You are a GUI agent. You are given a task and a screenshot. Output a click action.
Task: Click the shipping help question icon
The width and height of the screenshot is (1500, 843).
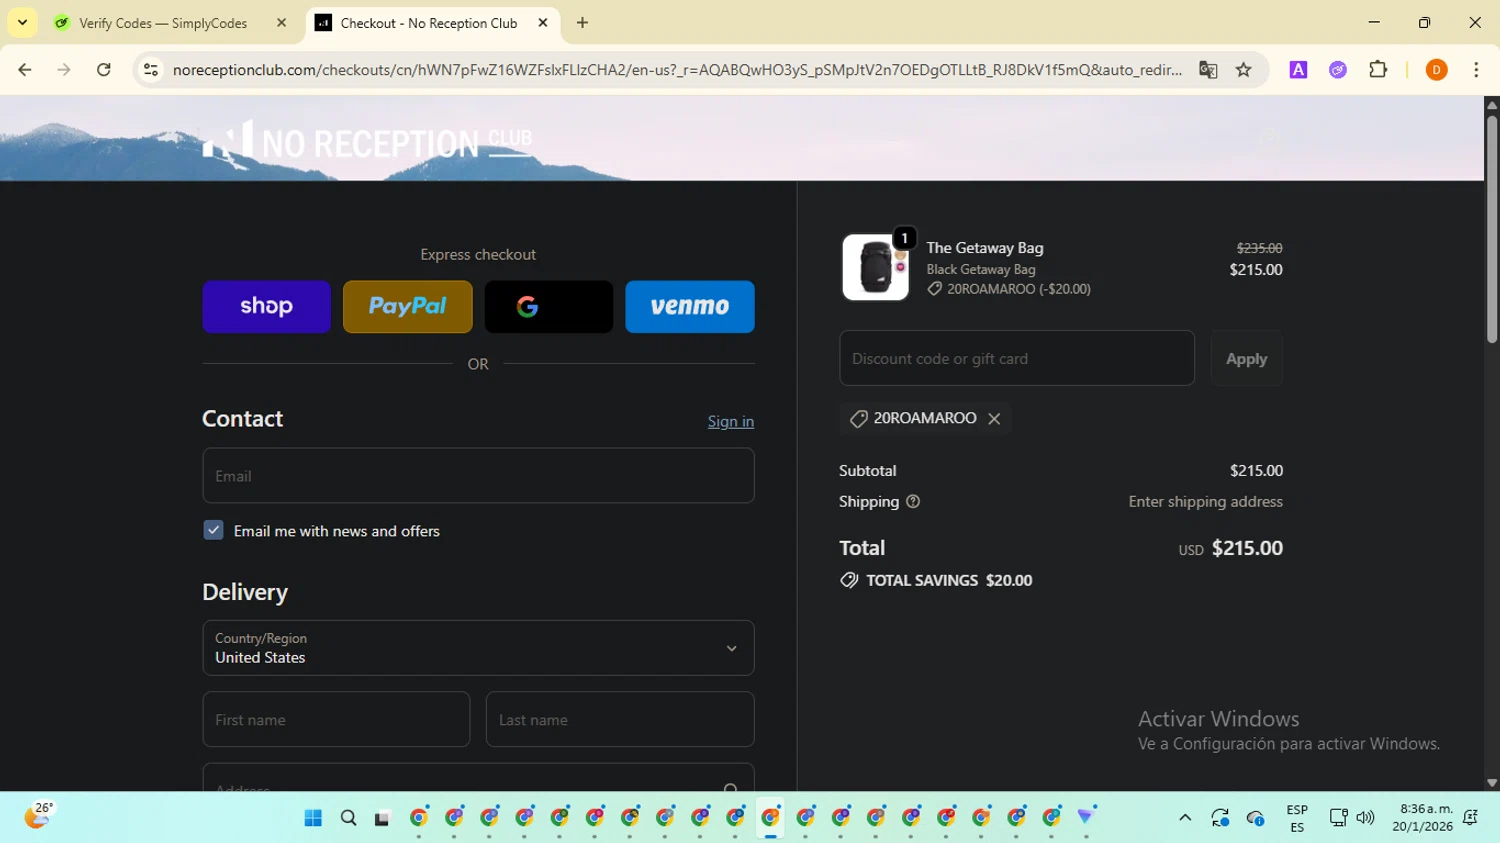(913, 502)
